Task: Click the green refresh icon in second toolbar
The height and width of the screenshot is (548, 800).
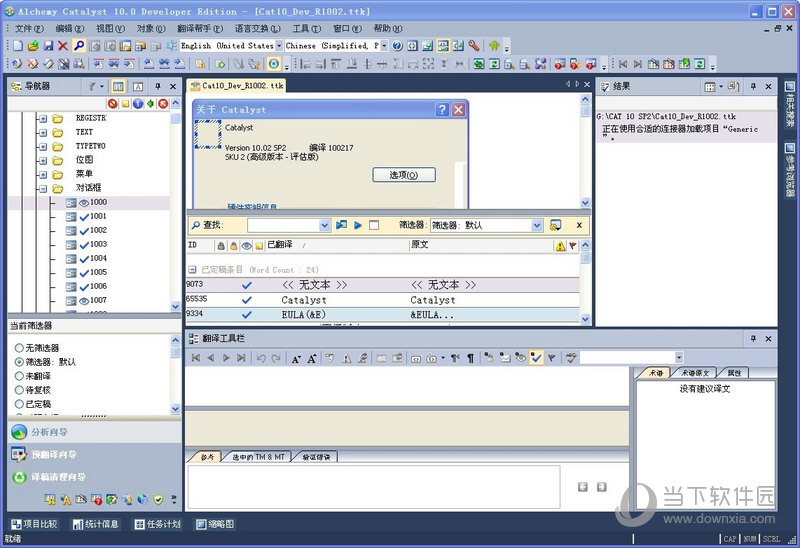Action: coord(494,64)
